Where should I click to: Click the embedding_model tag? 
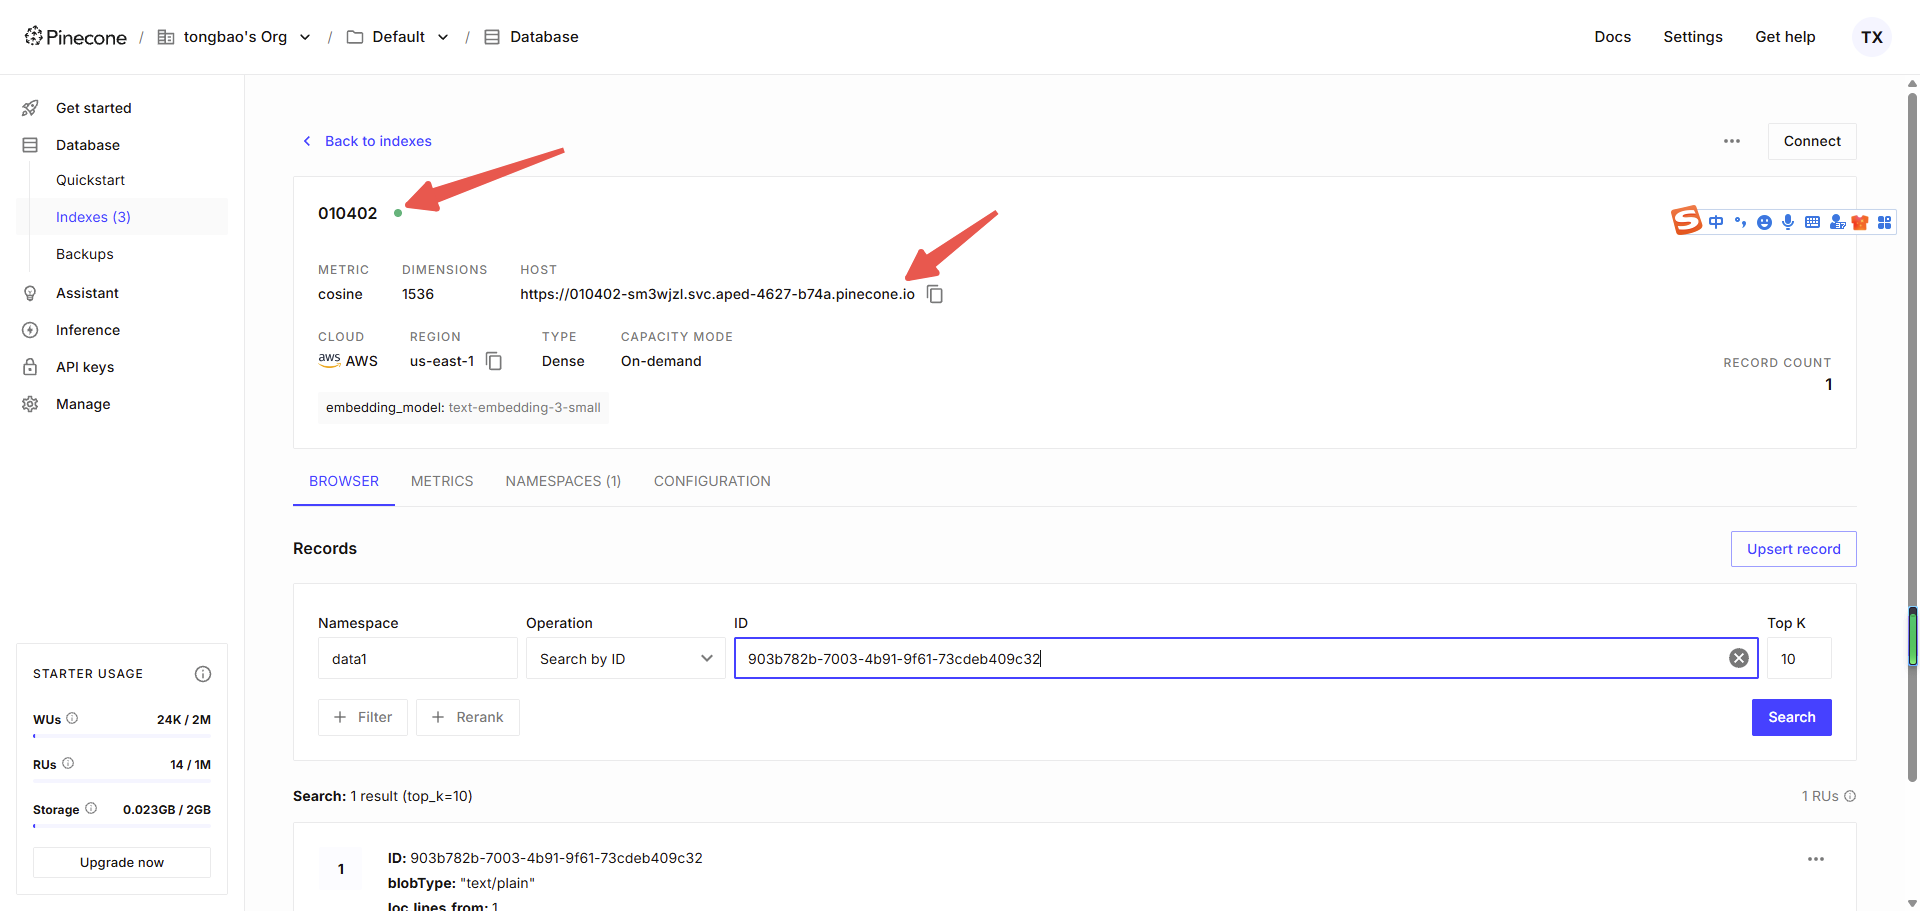463,407
